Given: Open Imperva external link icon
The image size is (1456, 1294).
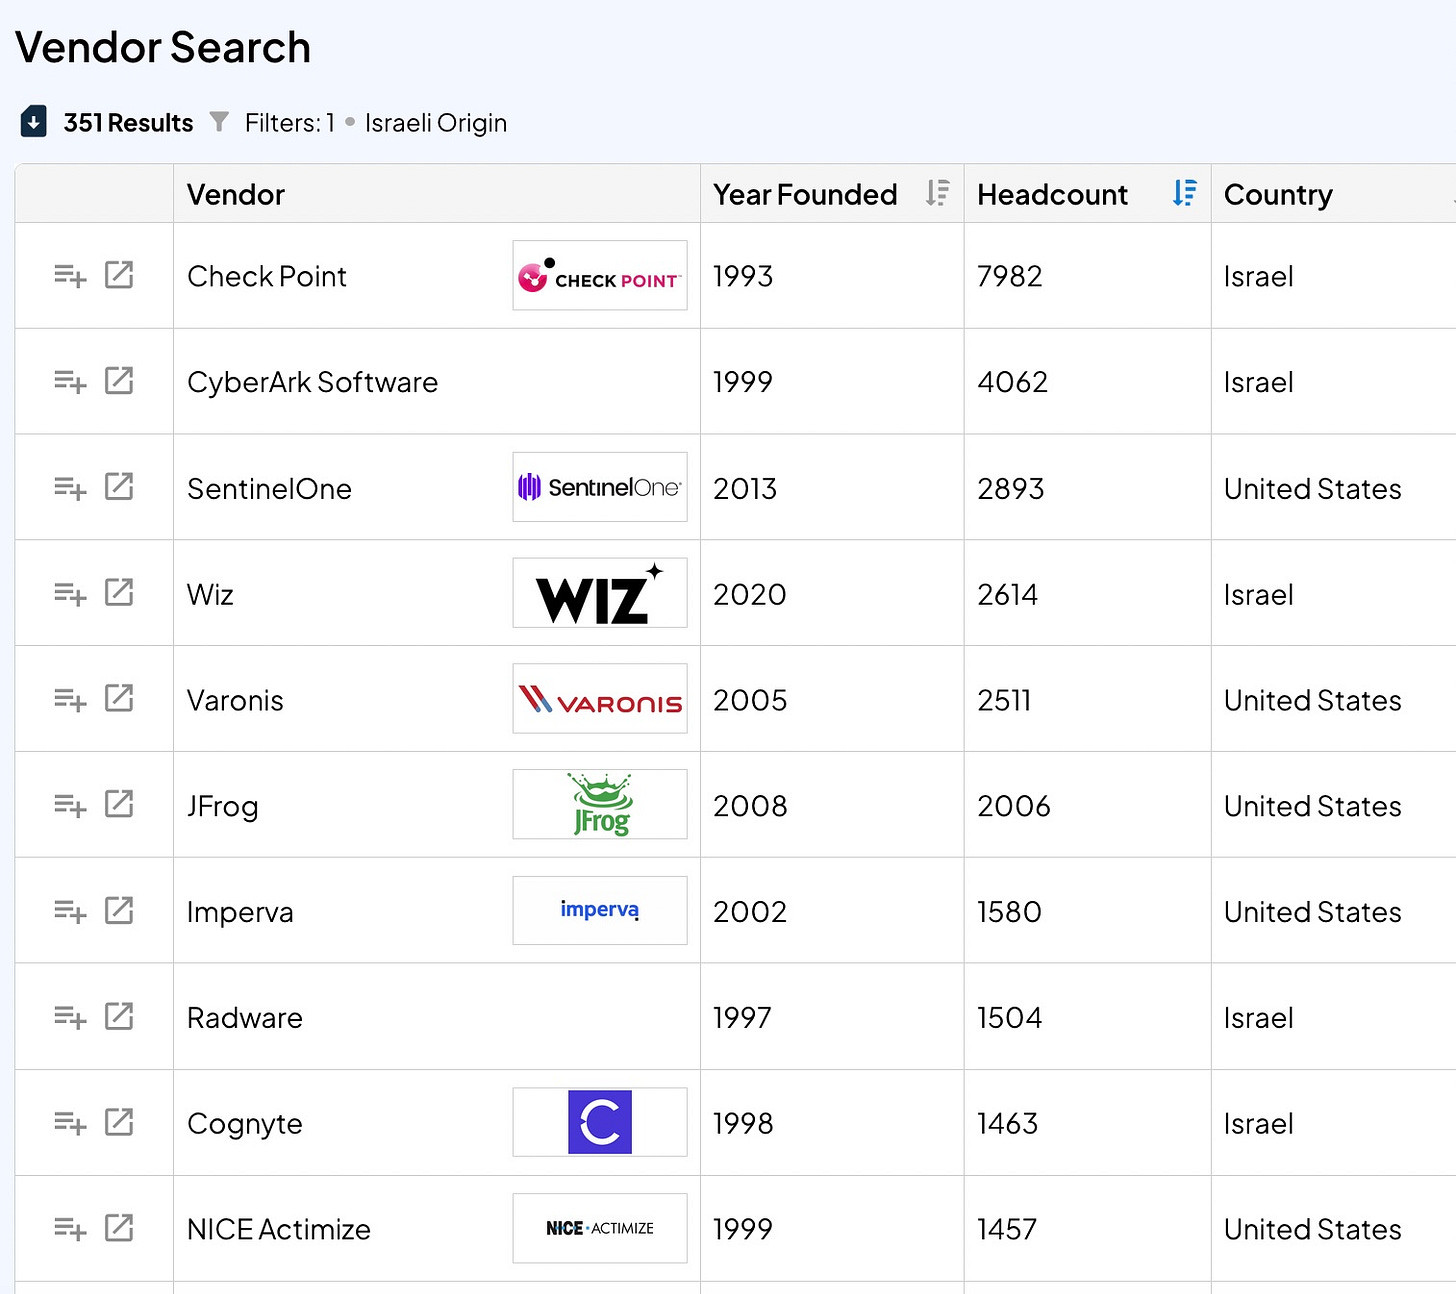Looking at the screenshot, I should click(x=119, y=910).
